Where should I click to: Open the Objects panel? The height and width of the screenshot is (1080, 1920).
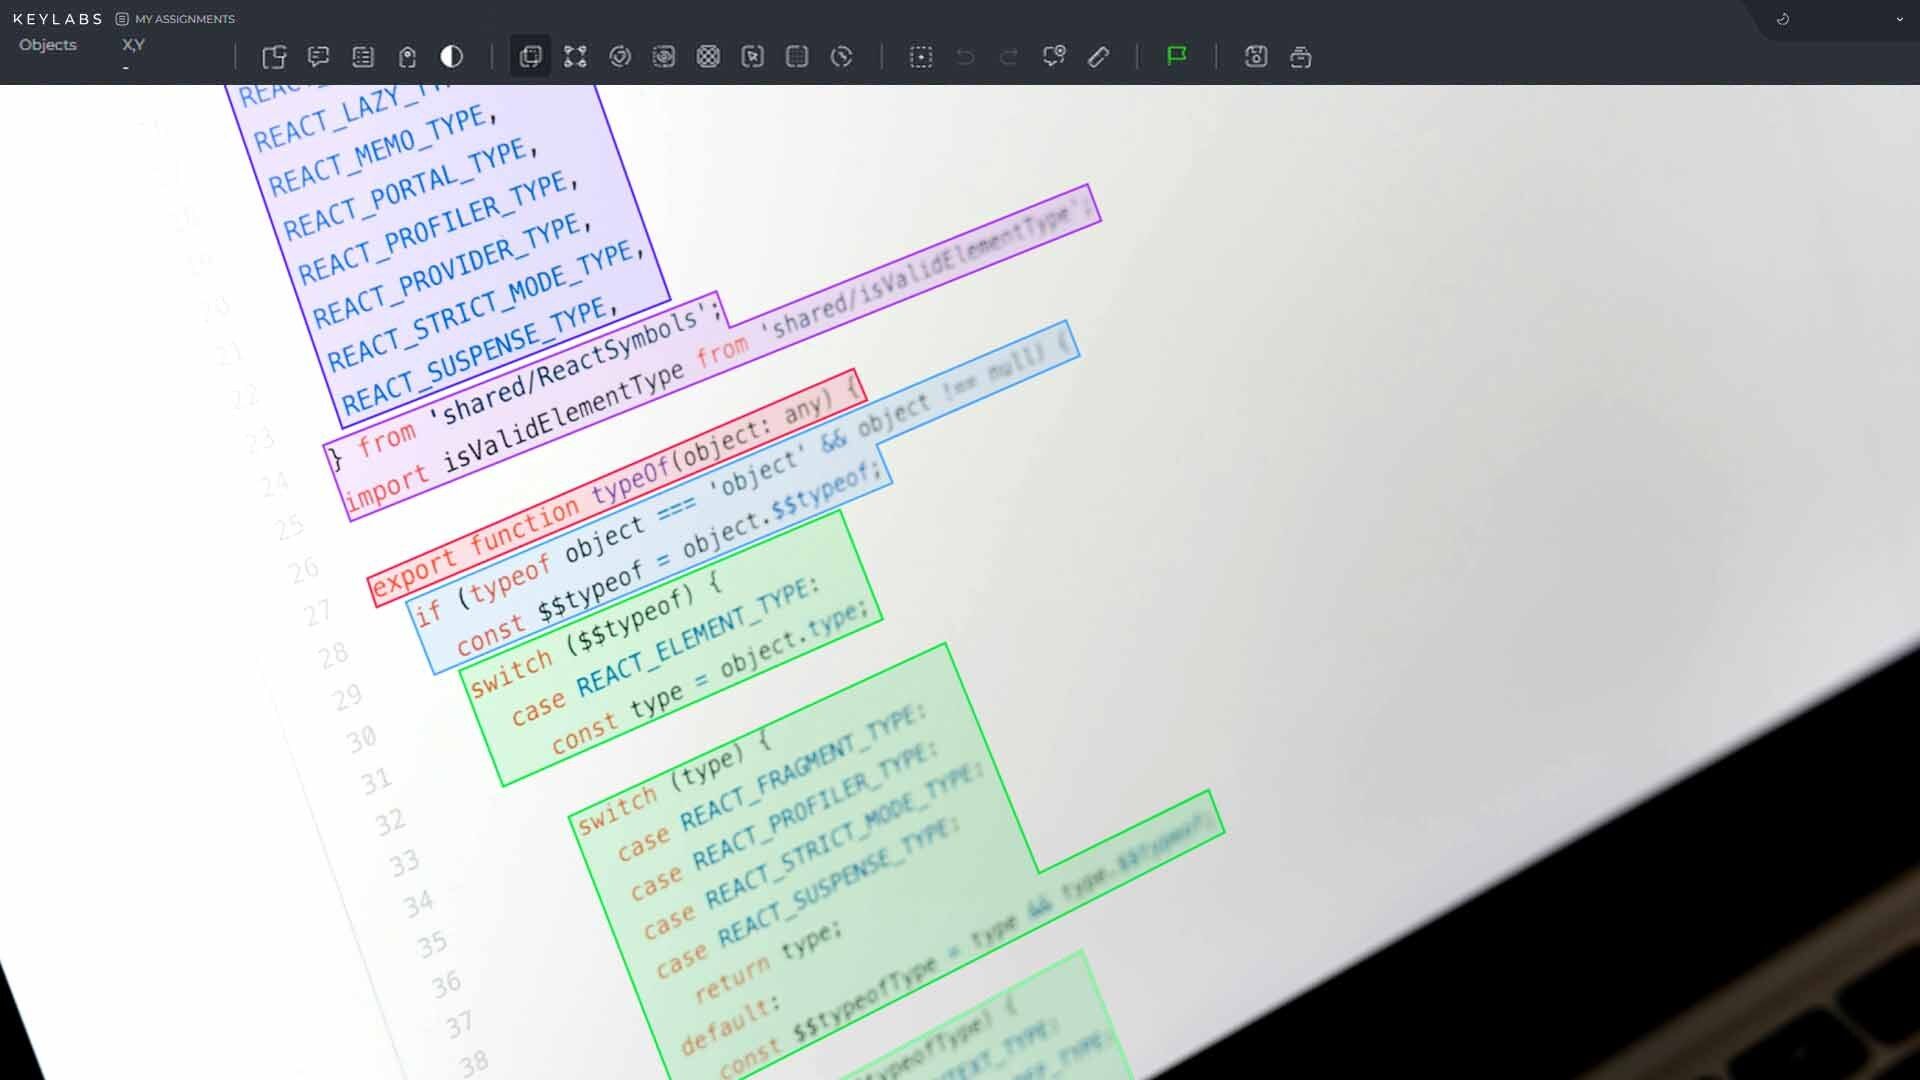pos(47,45)
